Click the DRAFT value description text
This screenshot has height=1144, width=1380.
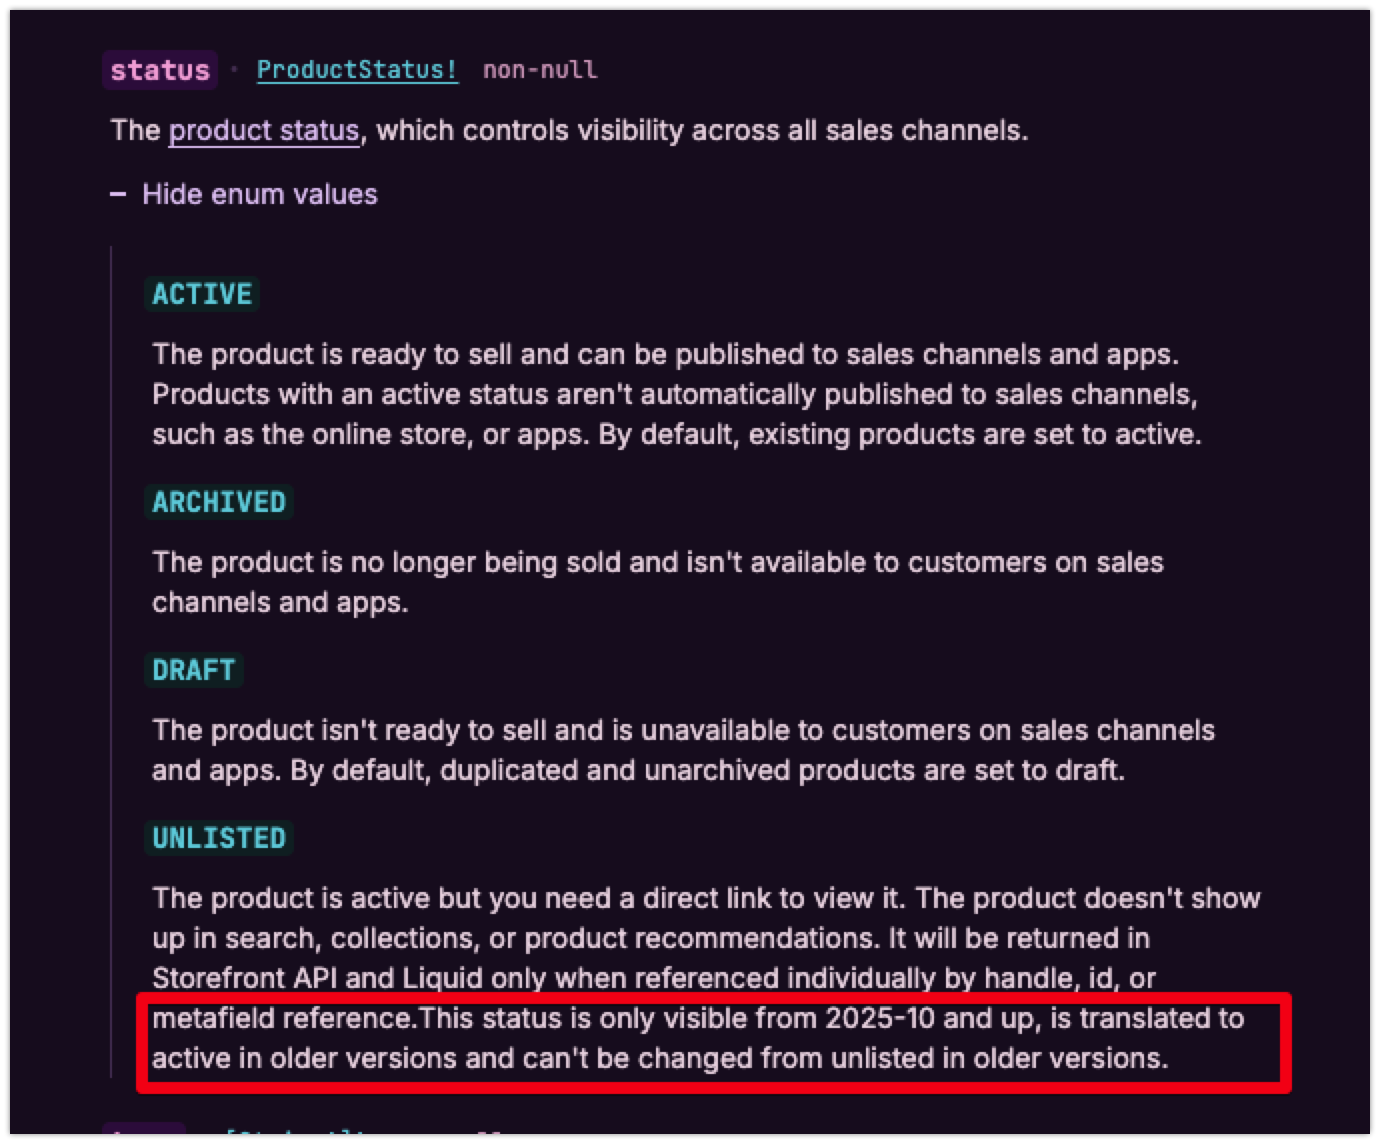tap(683, 750)
